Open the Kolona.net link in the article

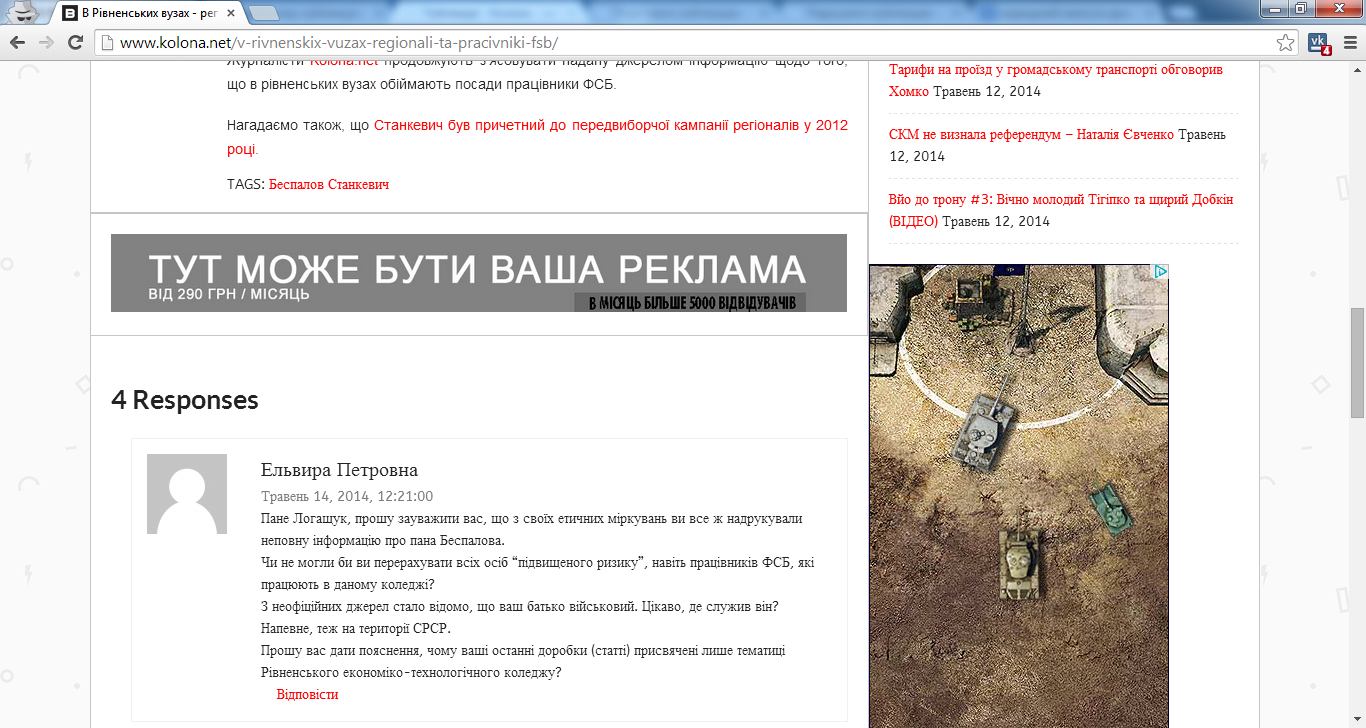click(x=342, y=62)
